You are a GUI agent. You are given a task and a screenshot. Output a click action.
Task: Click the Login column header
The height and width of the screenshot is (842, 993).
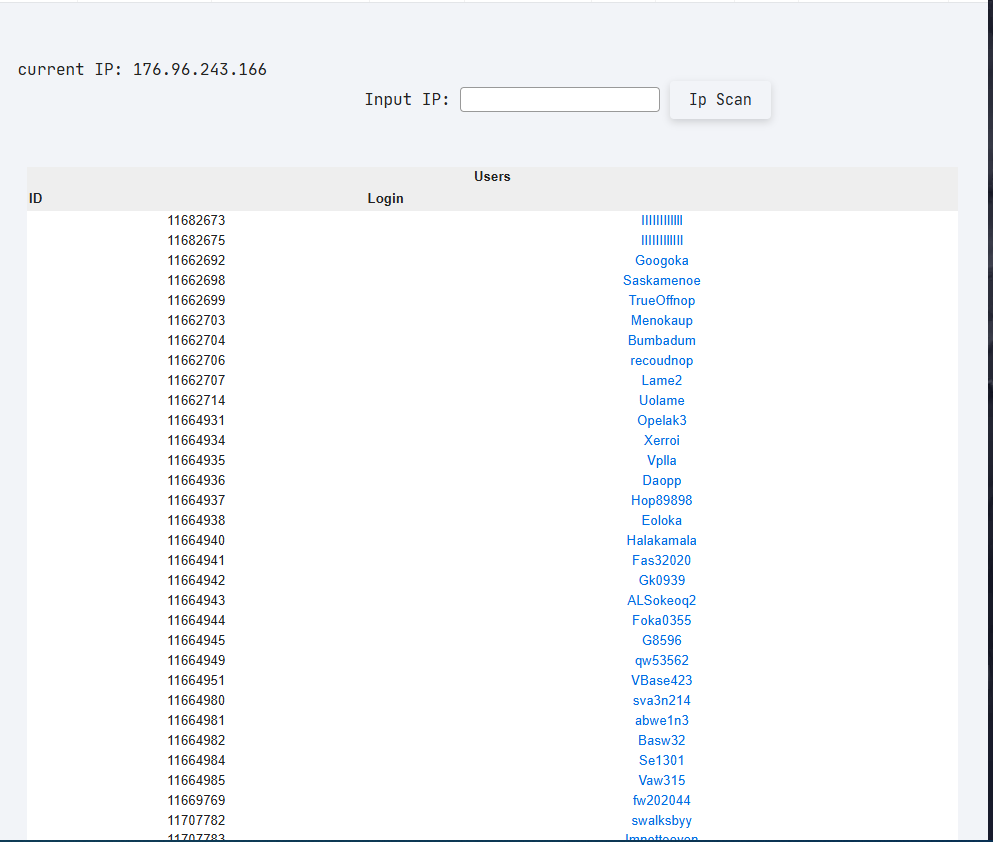click(386, 199)
